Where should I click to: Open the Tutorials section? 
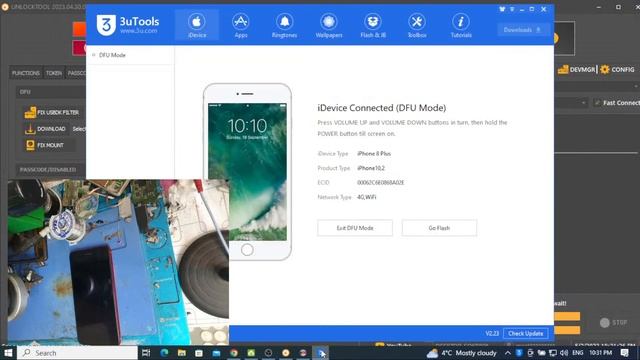tap(461, 25)
